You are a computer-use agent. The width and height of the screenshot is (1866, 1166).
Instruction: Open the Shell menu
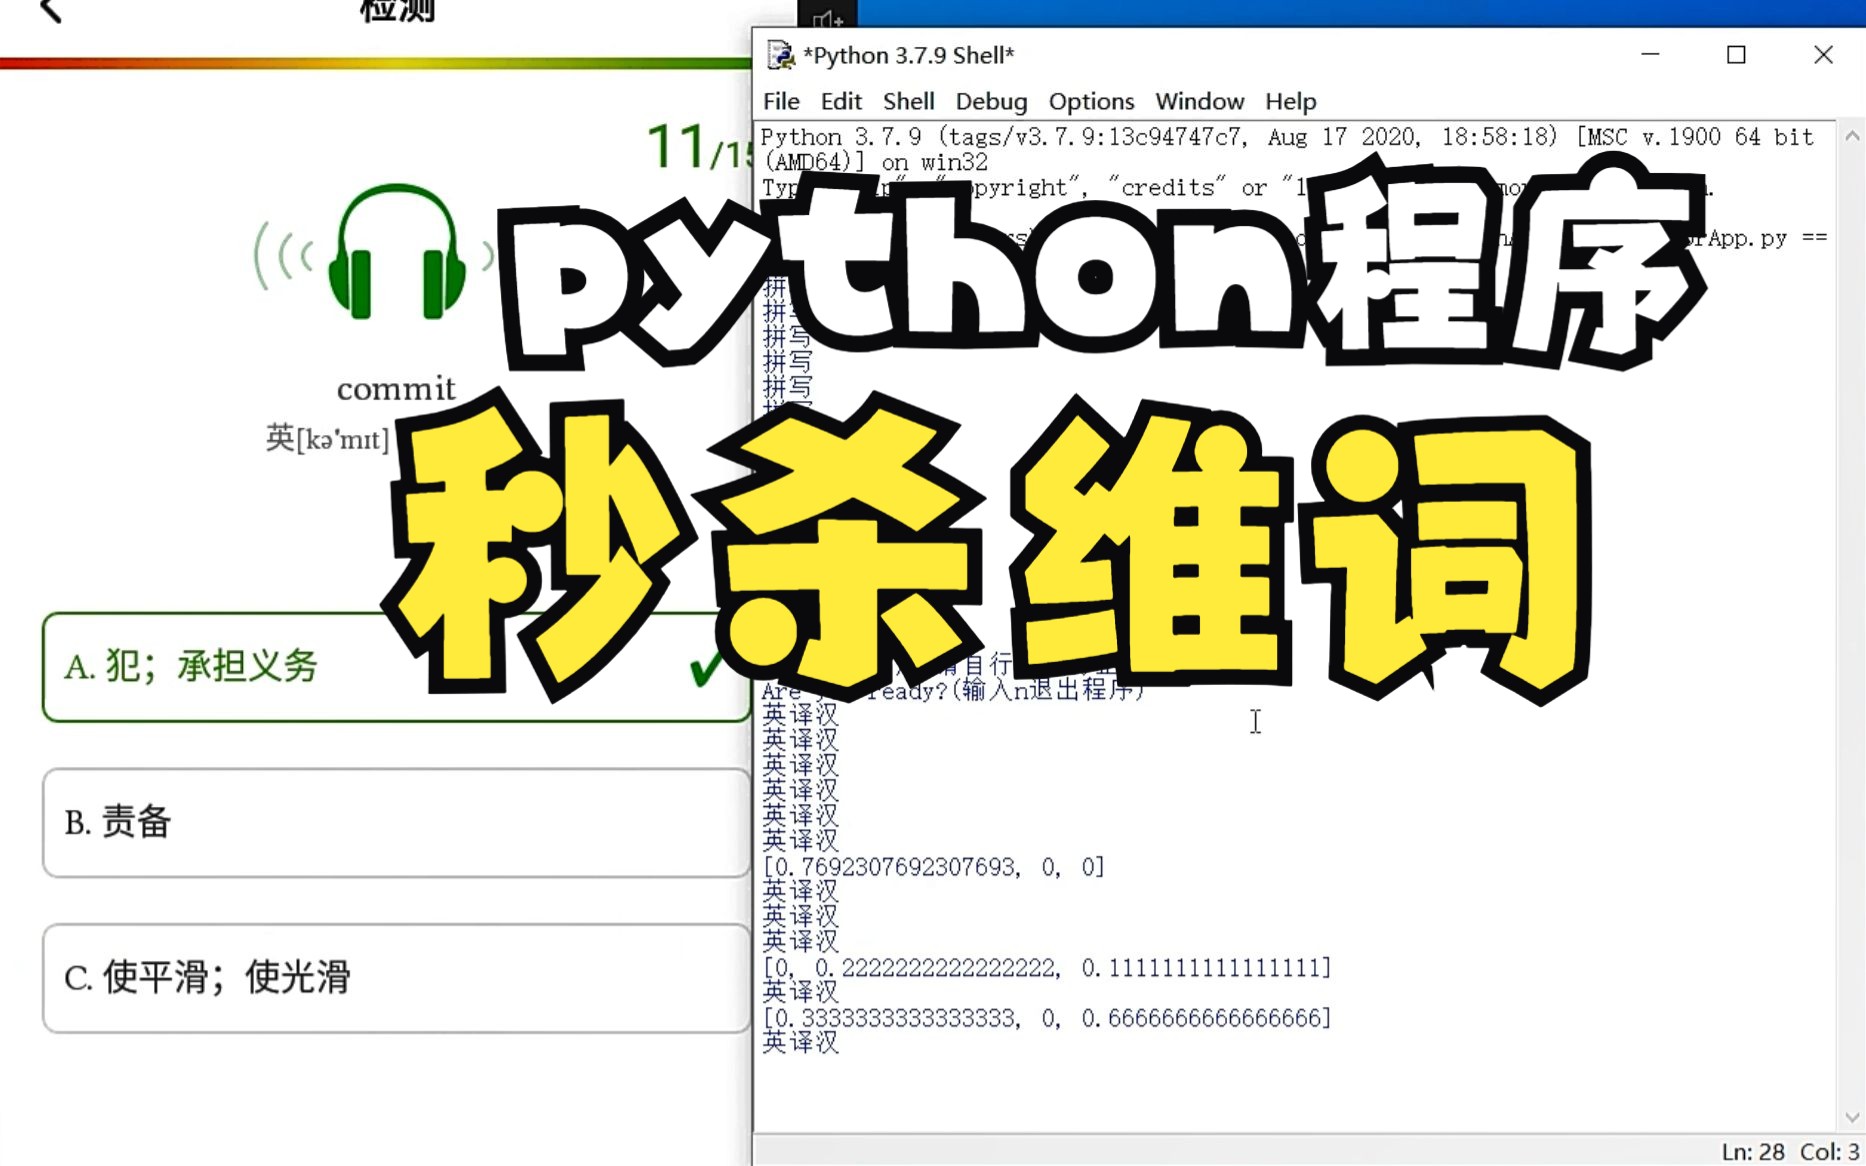point(908,101)
